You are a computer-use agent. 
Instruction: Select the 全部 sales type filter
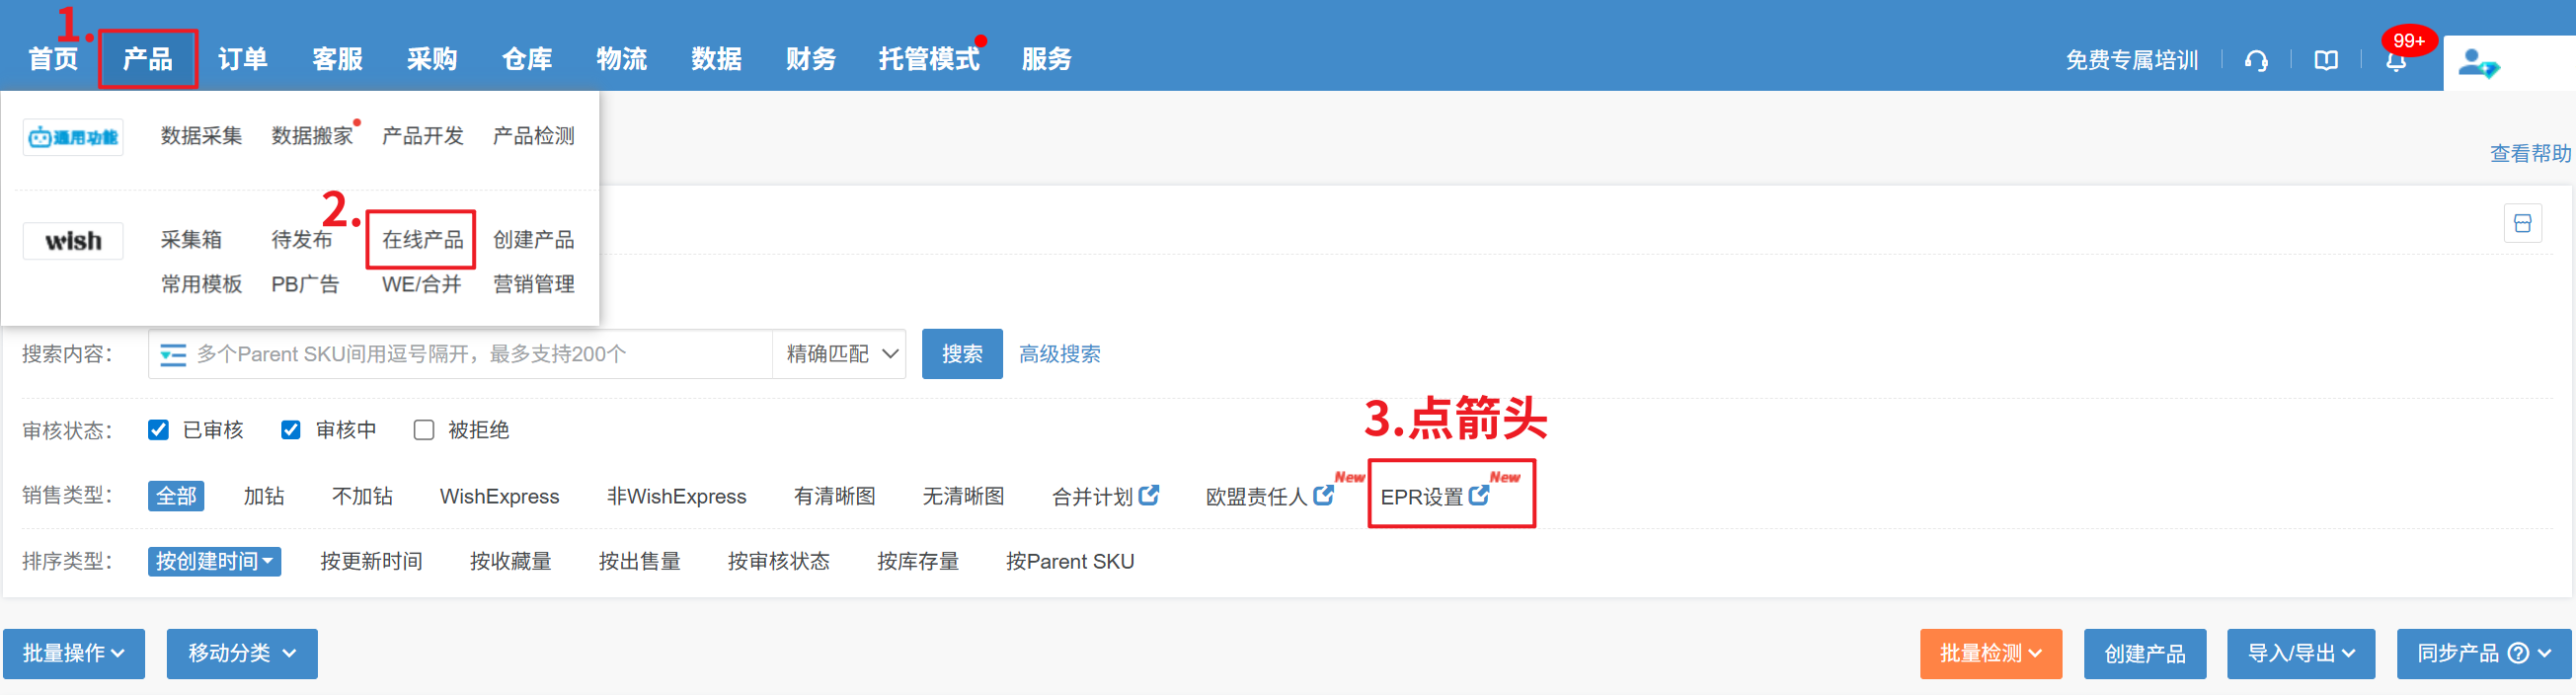(x=176, y=496)
